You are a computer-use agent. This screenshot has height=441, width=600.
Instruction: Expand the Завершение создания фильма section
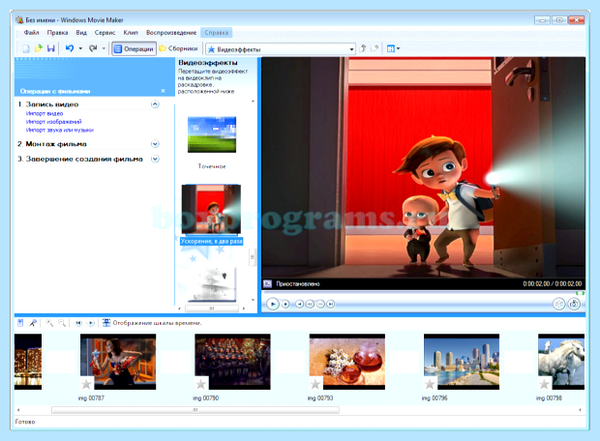155,159
